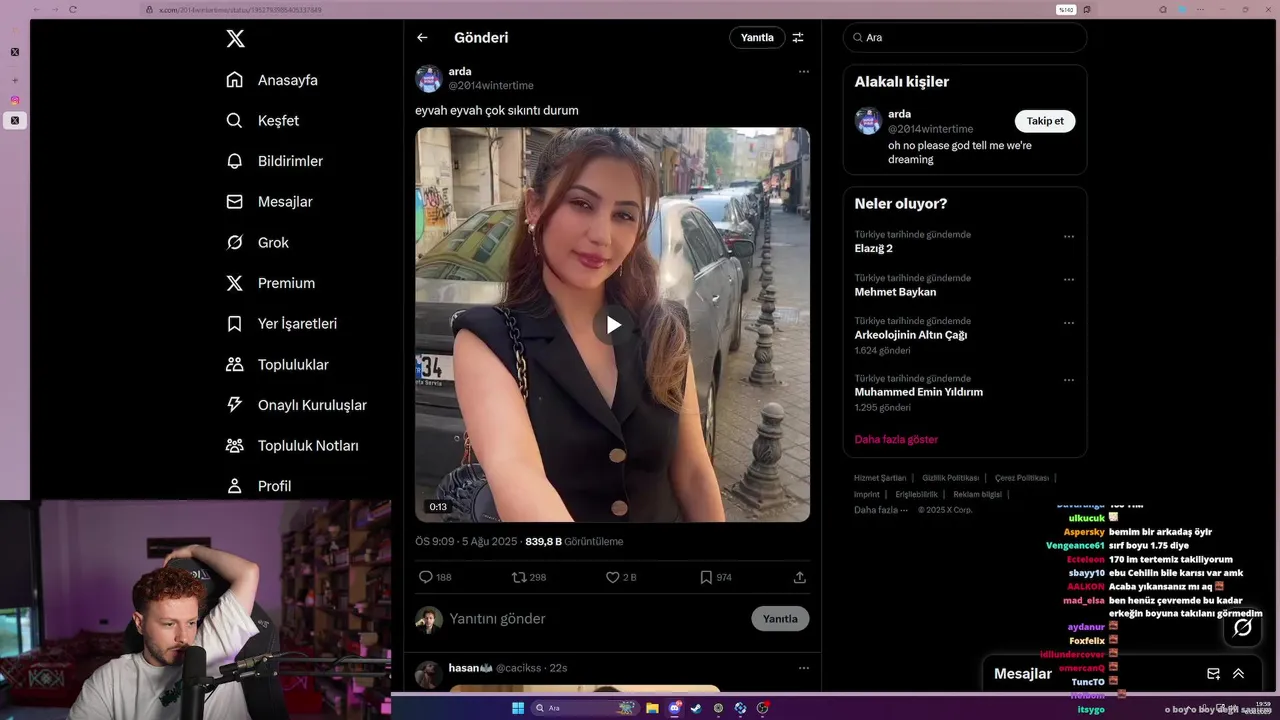Open the Keşfet explore page
Image resolution: width=1280 pixels, height=720 pixels.
[x=263, y=120]
